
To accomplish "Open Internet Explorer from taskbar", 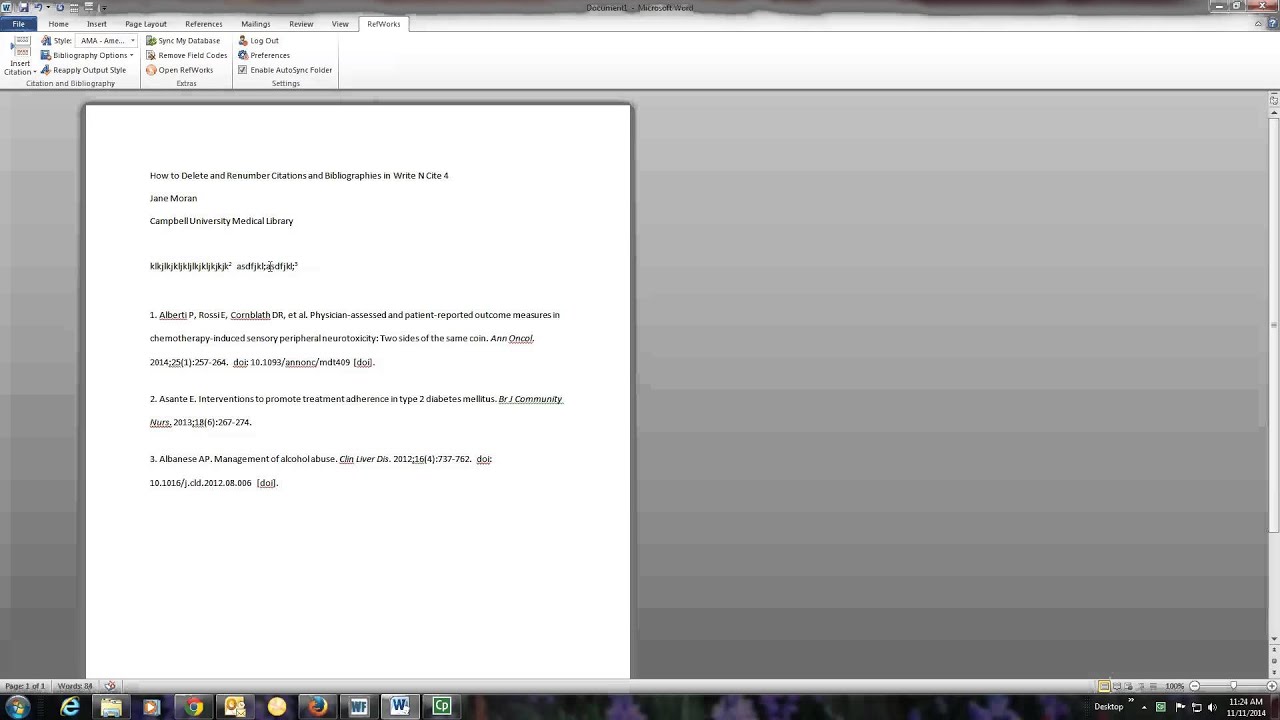I will (70, 707).
